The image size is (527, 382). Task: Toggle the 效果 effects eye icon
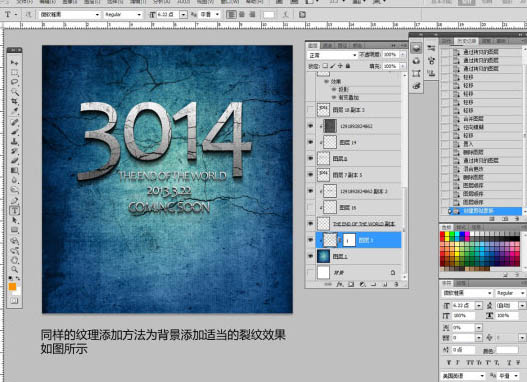pos(326,82)
